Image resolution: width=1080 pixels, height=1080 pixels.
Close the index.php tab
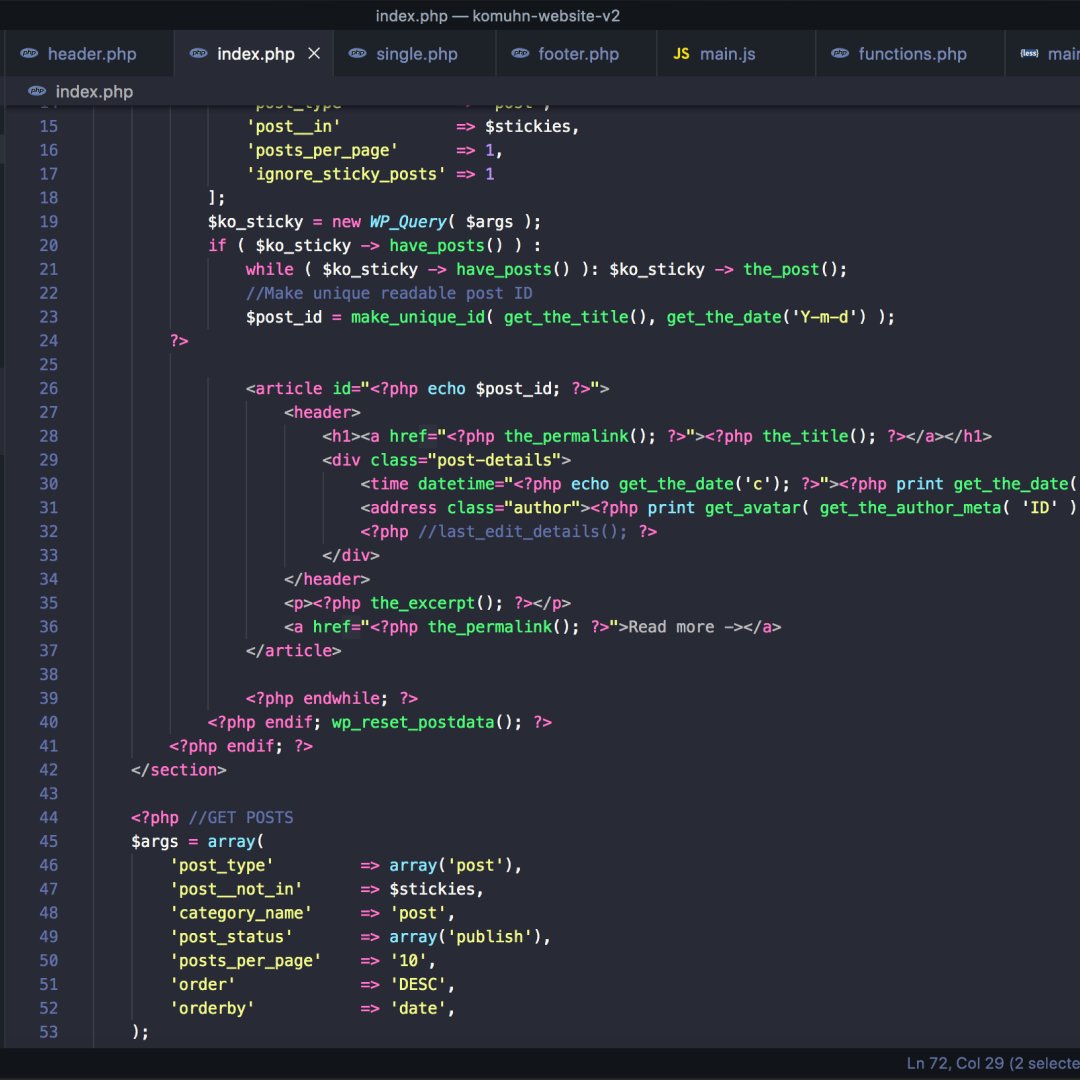coord(314,53)
